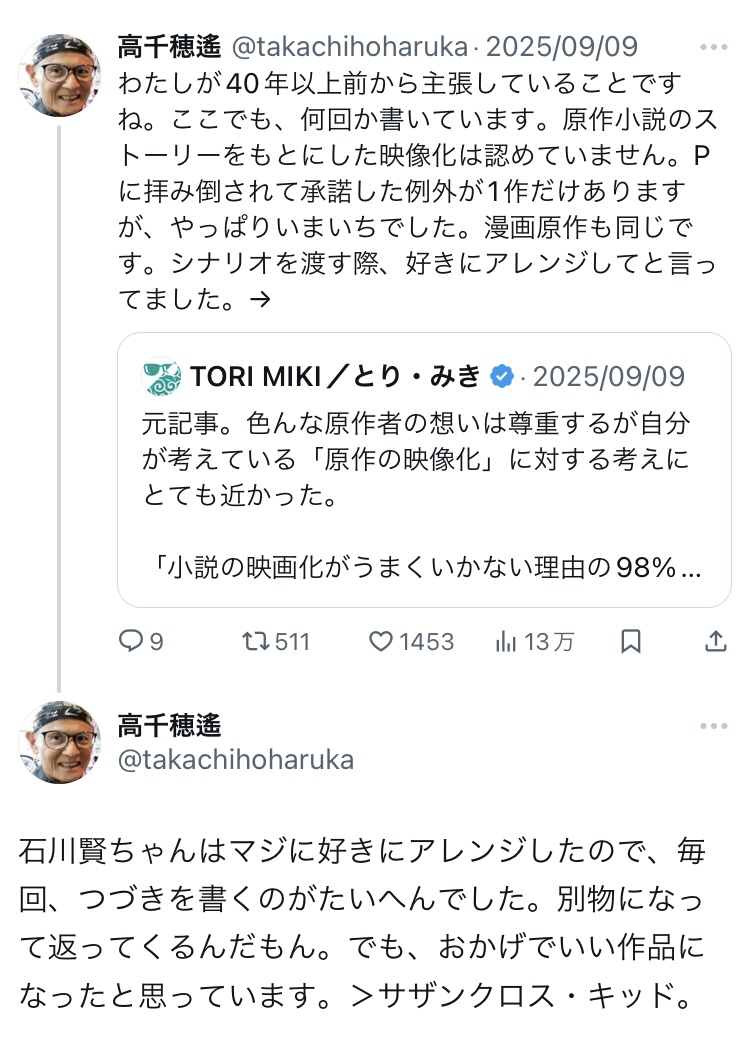Open the @takachihoharuka handle in top tweet
The image size is (750, 1039).
coord(349,47)
